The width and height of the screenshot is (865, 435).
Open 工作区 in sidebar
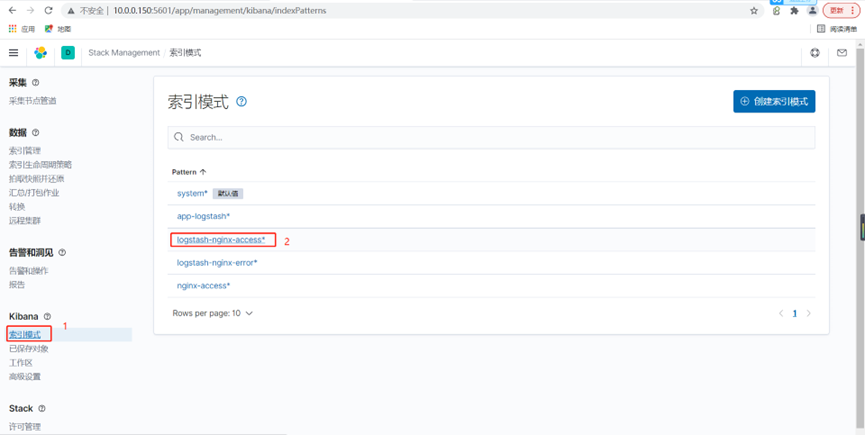21,363
